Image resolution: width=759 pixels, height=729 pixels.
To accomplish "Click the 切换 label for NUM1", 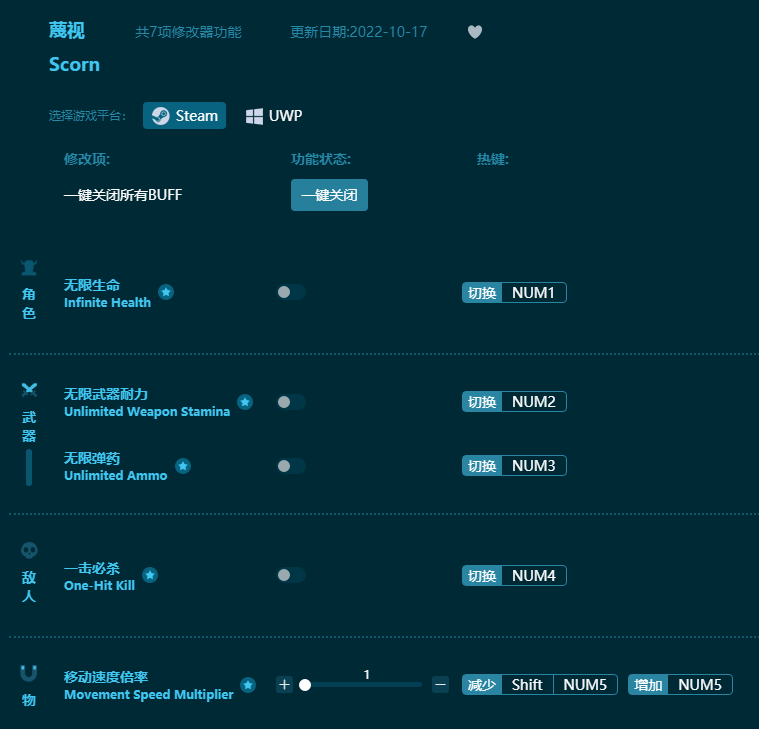I will (x=482, y=292).
